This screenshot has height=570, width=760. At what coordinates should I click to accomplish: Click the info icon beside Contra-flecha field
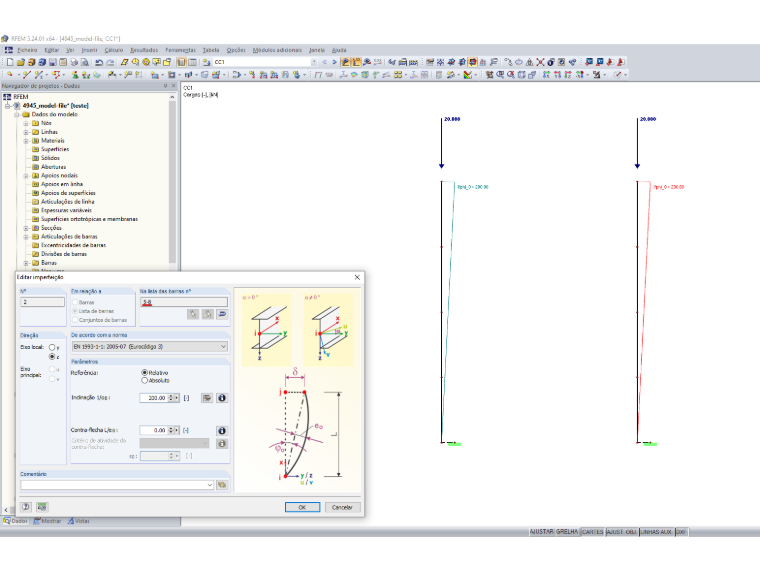(222, 430)
